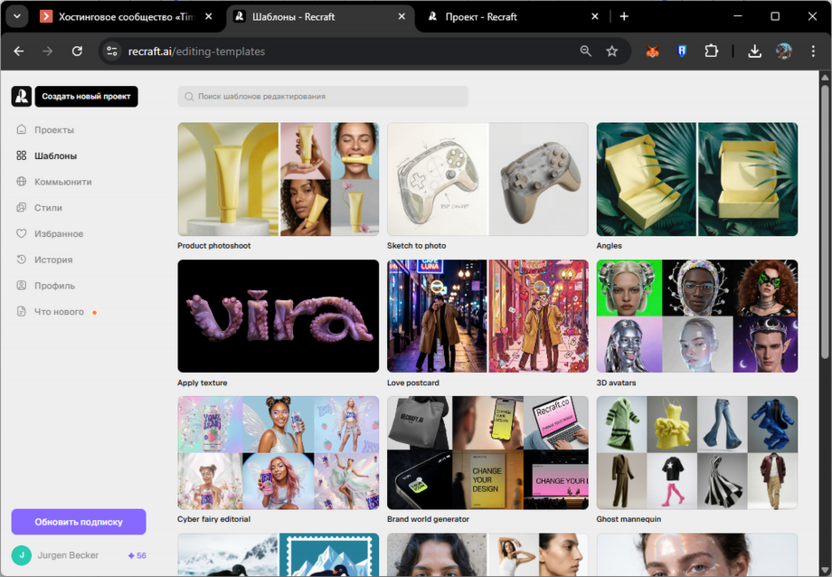The width and height of the screenshot is (832, 577).
Task: Open the Проекты sidebar item
Action: pos(54,130)
